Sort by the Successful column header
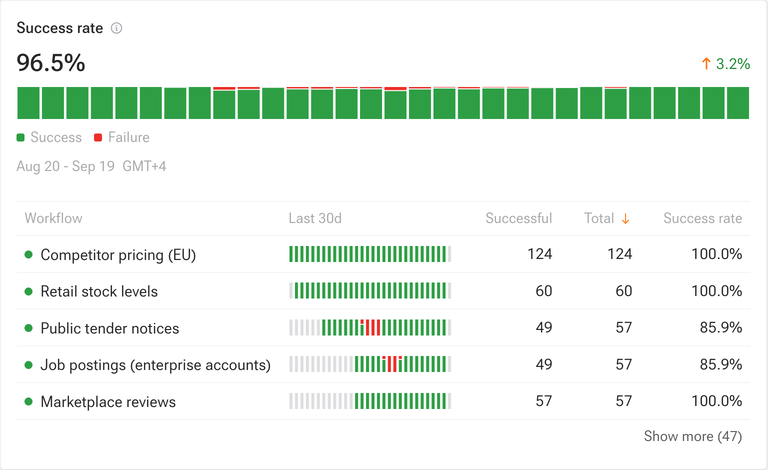This screenshot has width=768, height=470. [x=519, y=218]
